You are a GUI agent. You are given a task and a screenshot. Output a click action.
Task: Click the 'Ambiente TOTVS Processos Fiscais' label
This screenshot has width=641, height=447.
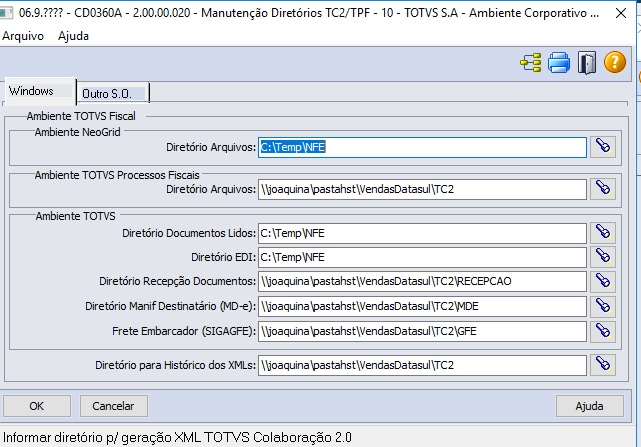pos(117,175)
